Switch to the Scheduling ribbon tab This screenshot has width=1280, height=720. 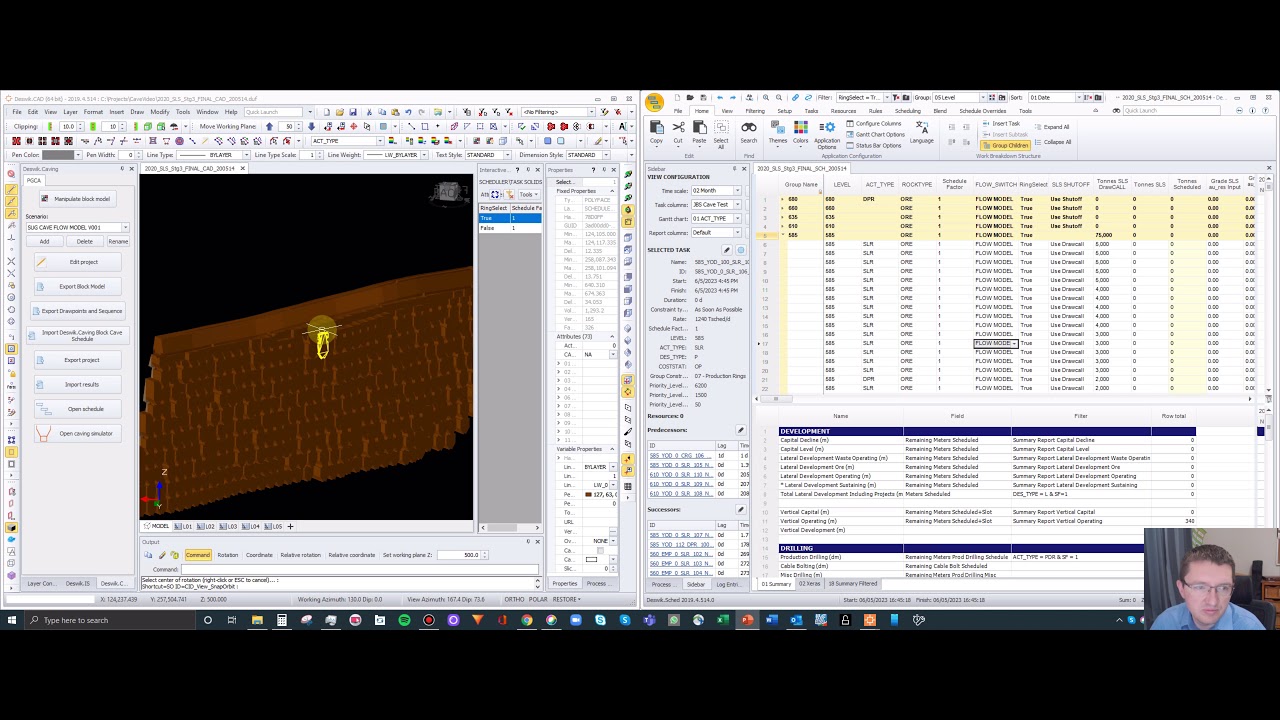[908, 111]
